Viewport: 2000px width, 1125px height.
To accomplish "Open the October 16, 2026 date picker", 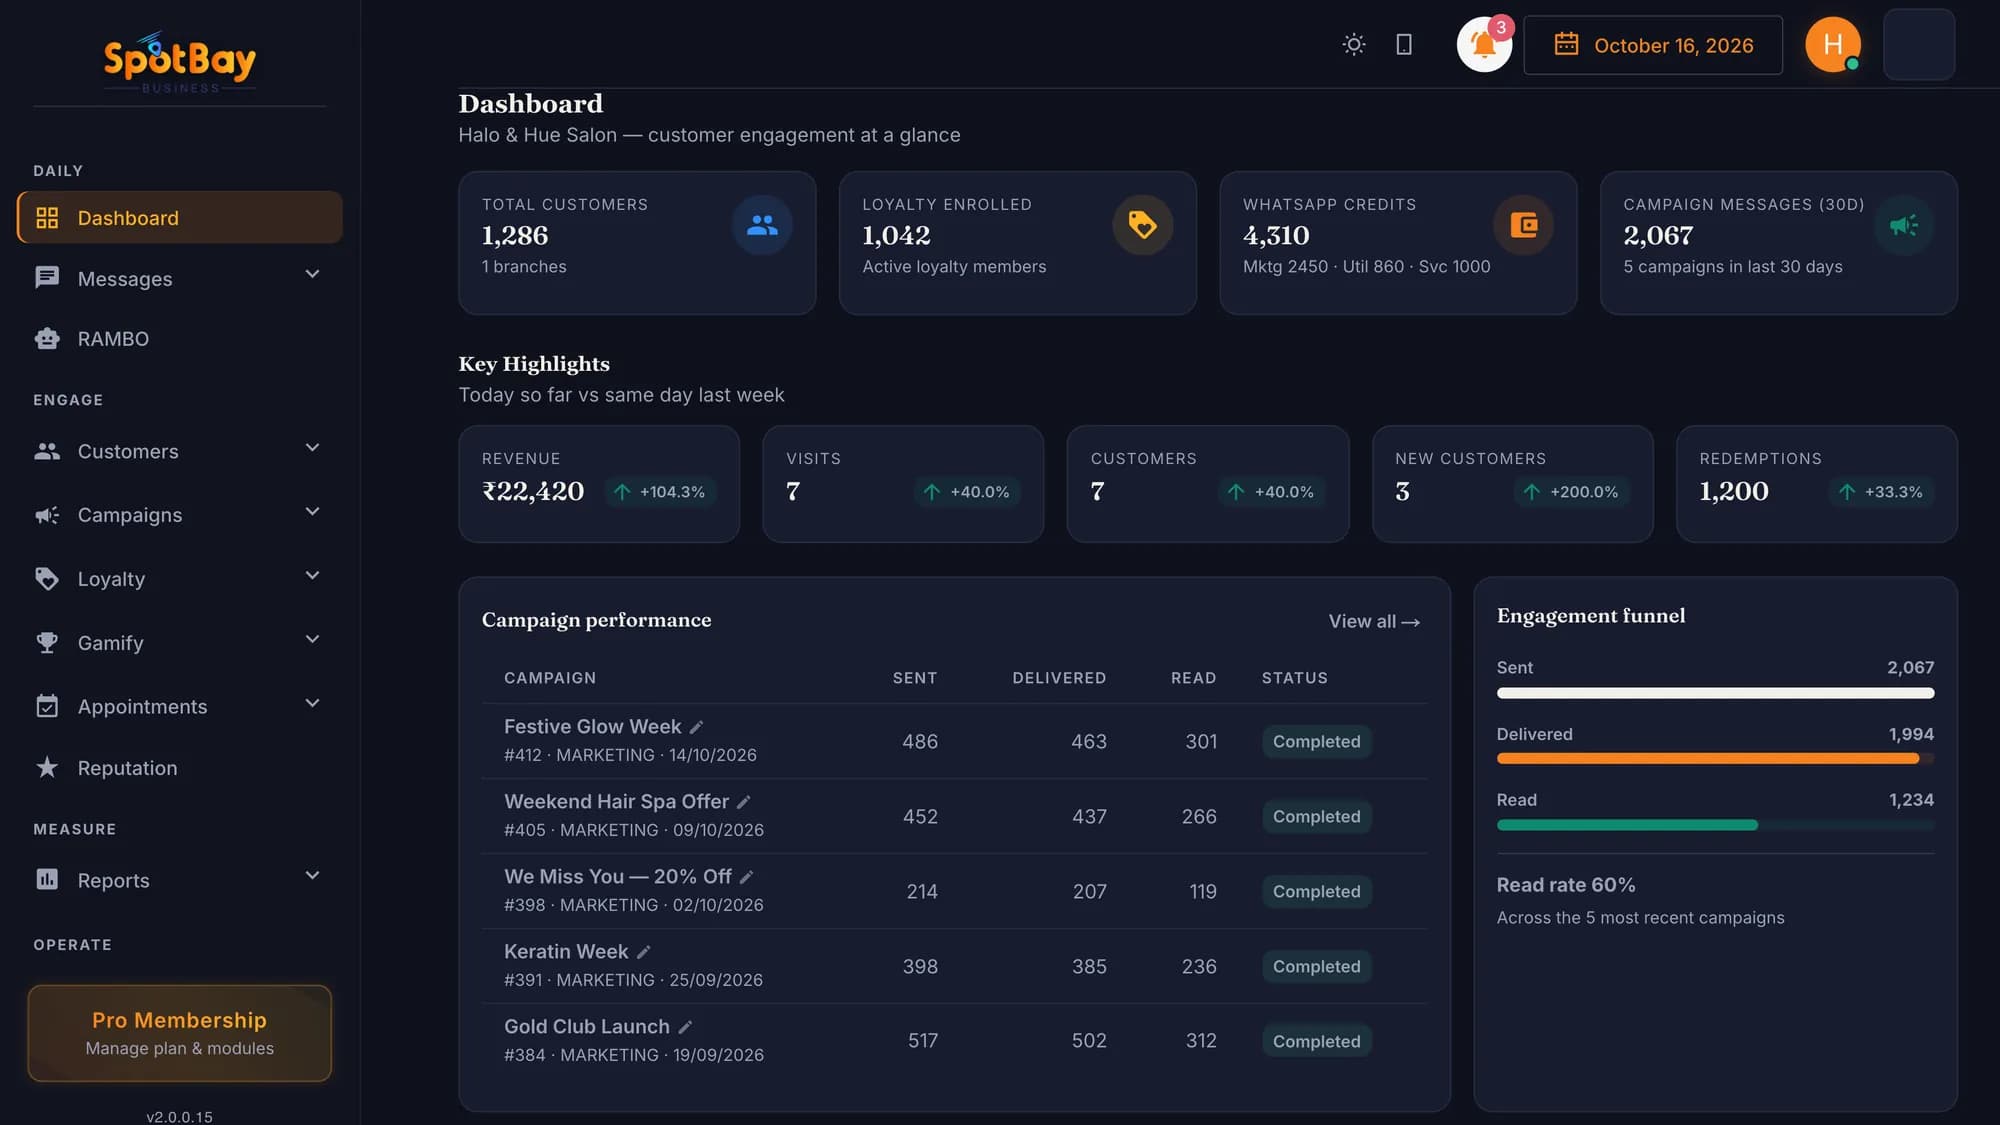I will point(1652,45).
